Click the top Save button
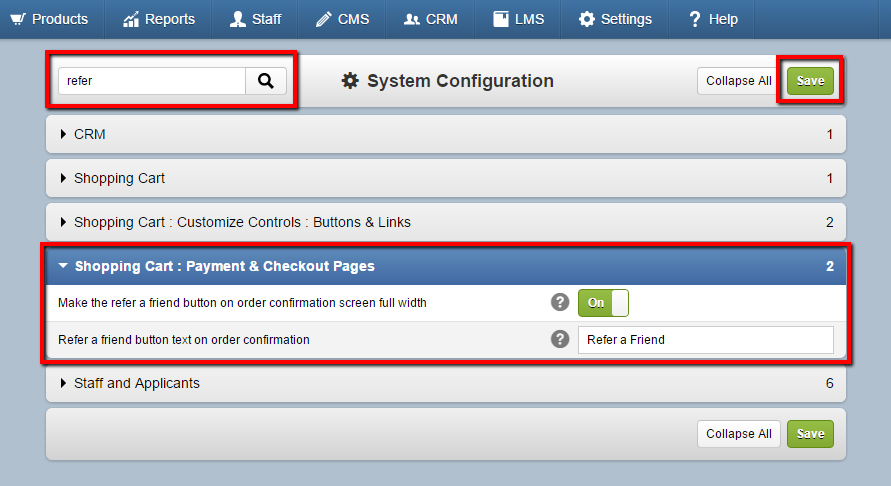The height and width of the screenshot is (486, 891). point(810,81)
